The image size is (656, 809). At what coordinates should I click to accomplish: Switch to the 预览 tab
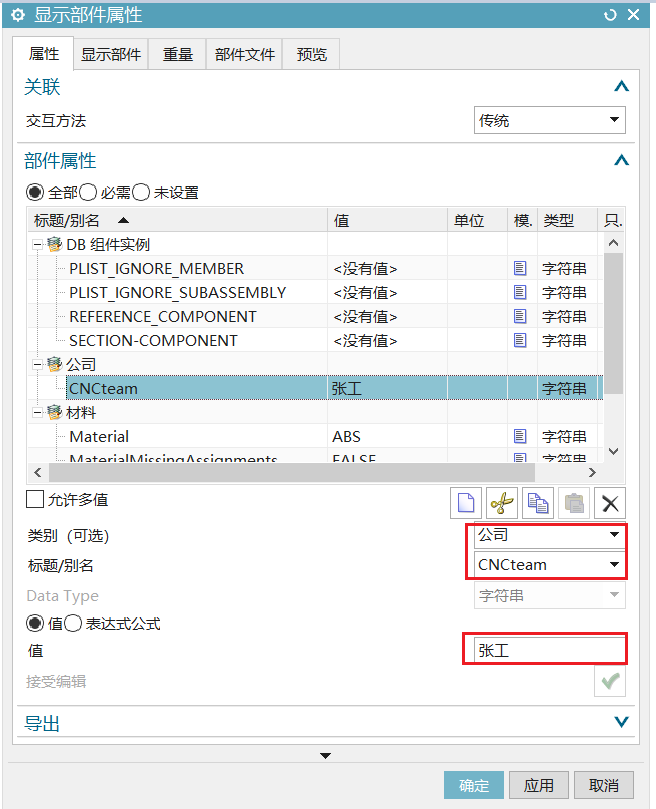point(311,54)
